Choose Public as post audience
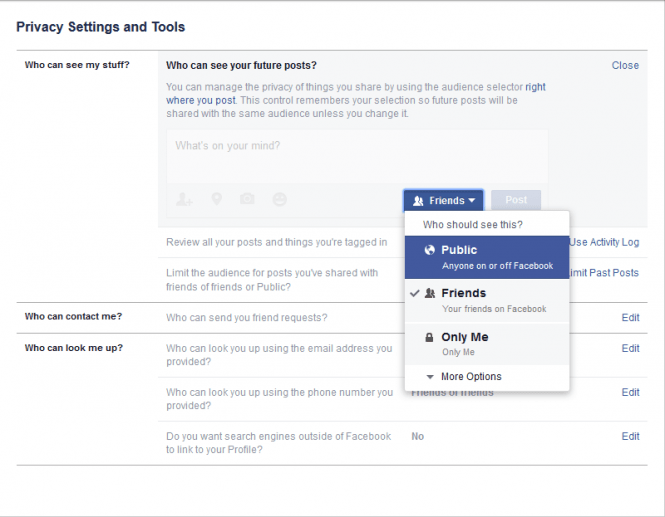The image size is (665, 517). click(x=487, y=257)
